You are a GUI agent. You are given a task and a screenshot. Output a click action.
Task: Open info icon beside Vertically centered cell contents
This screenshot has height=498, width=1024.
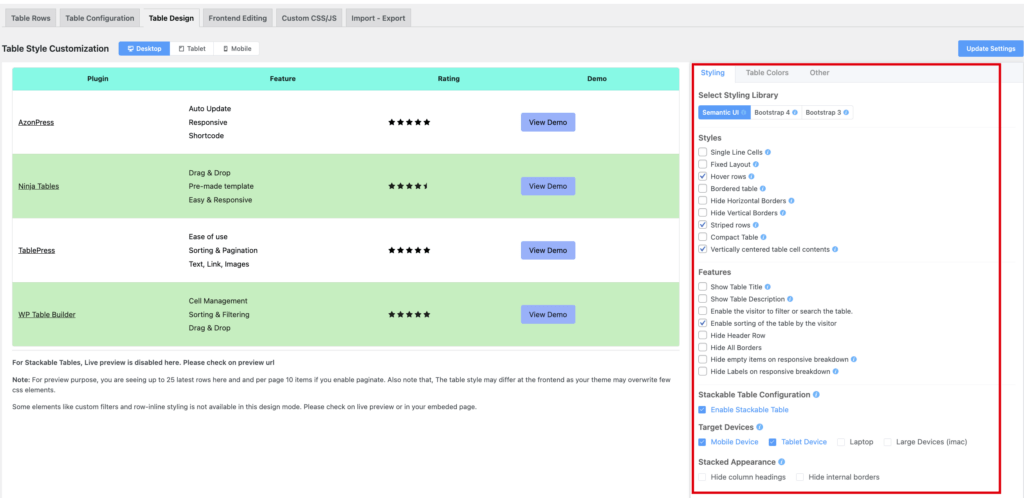coord(835,249)
